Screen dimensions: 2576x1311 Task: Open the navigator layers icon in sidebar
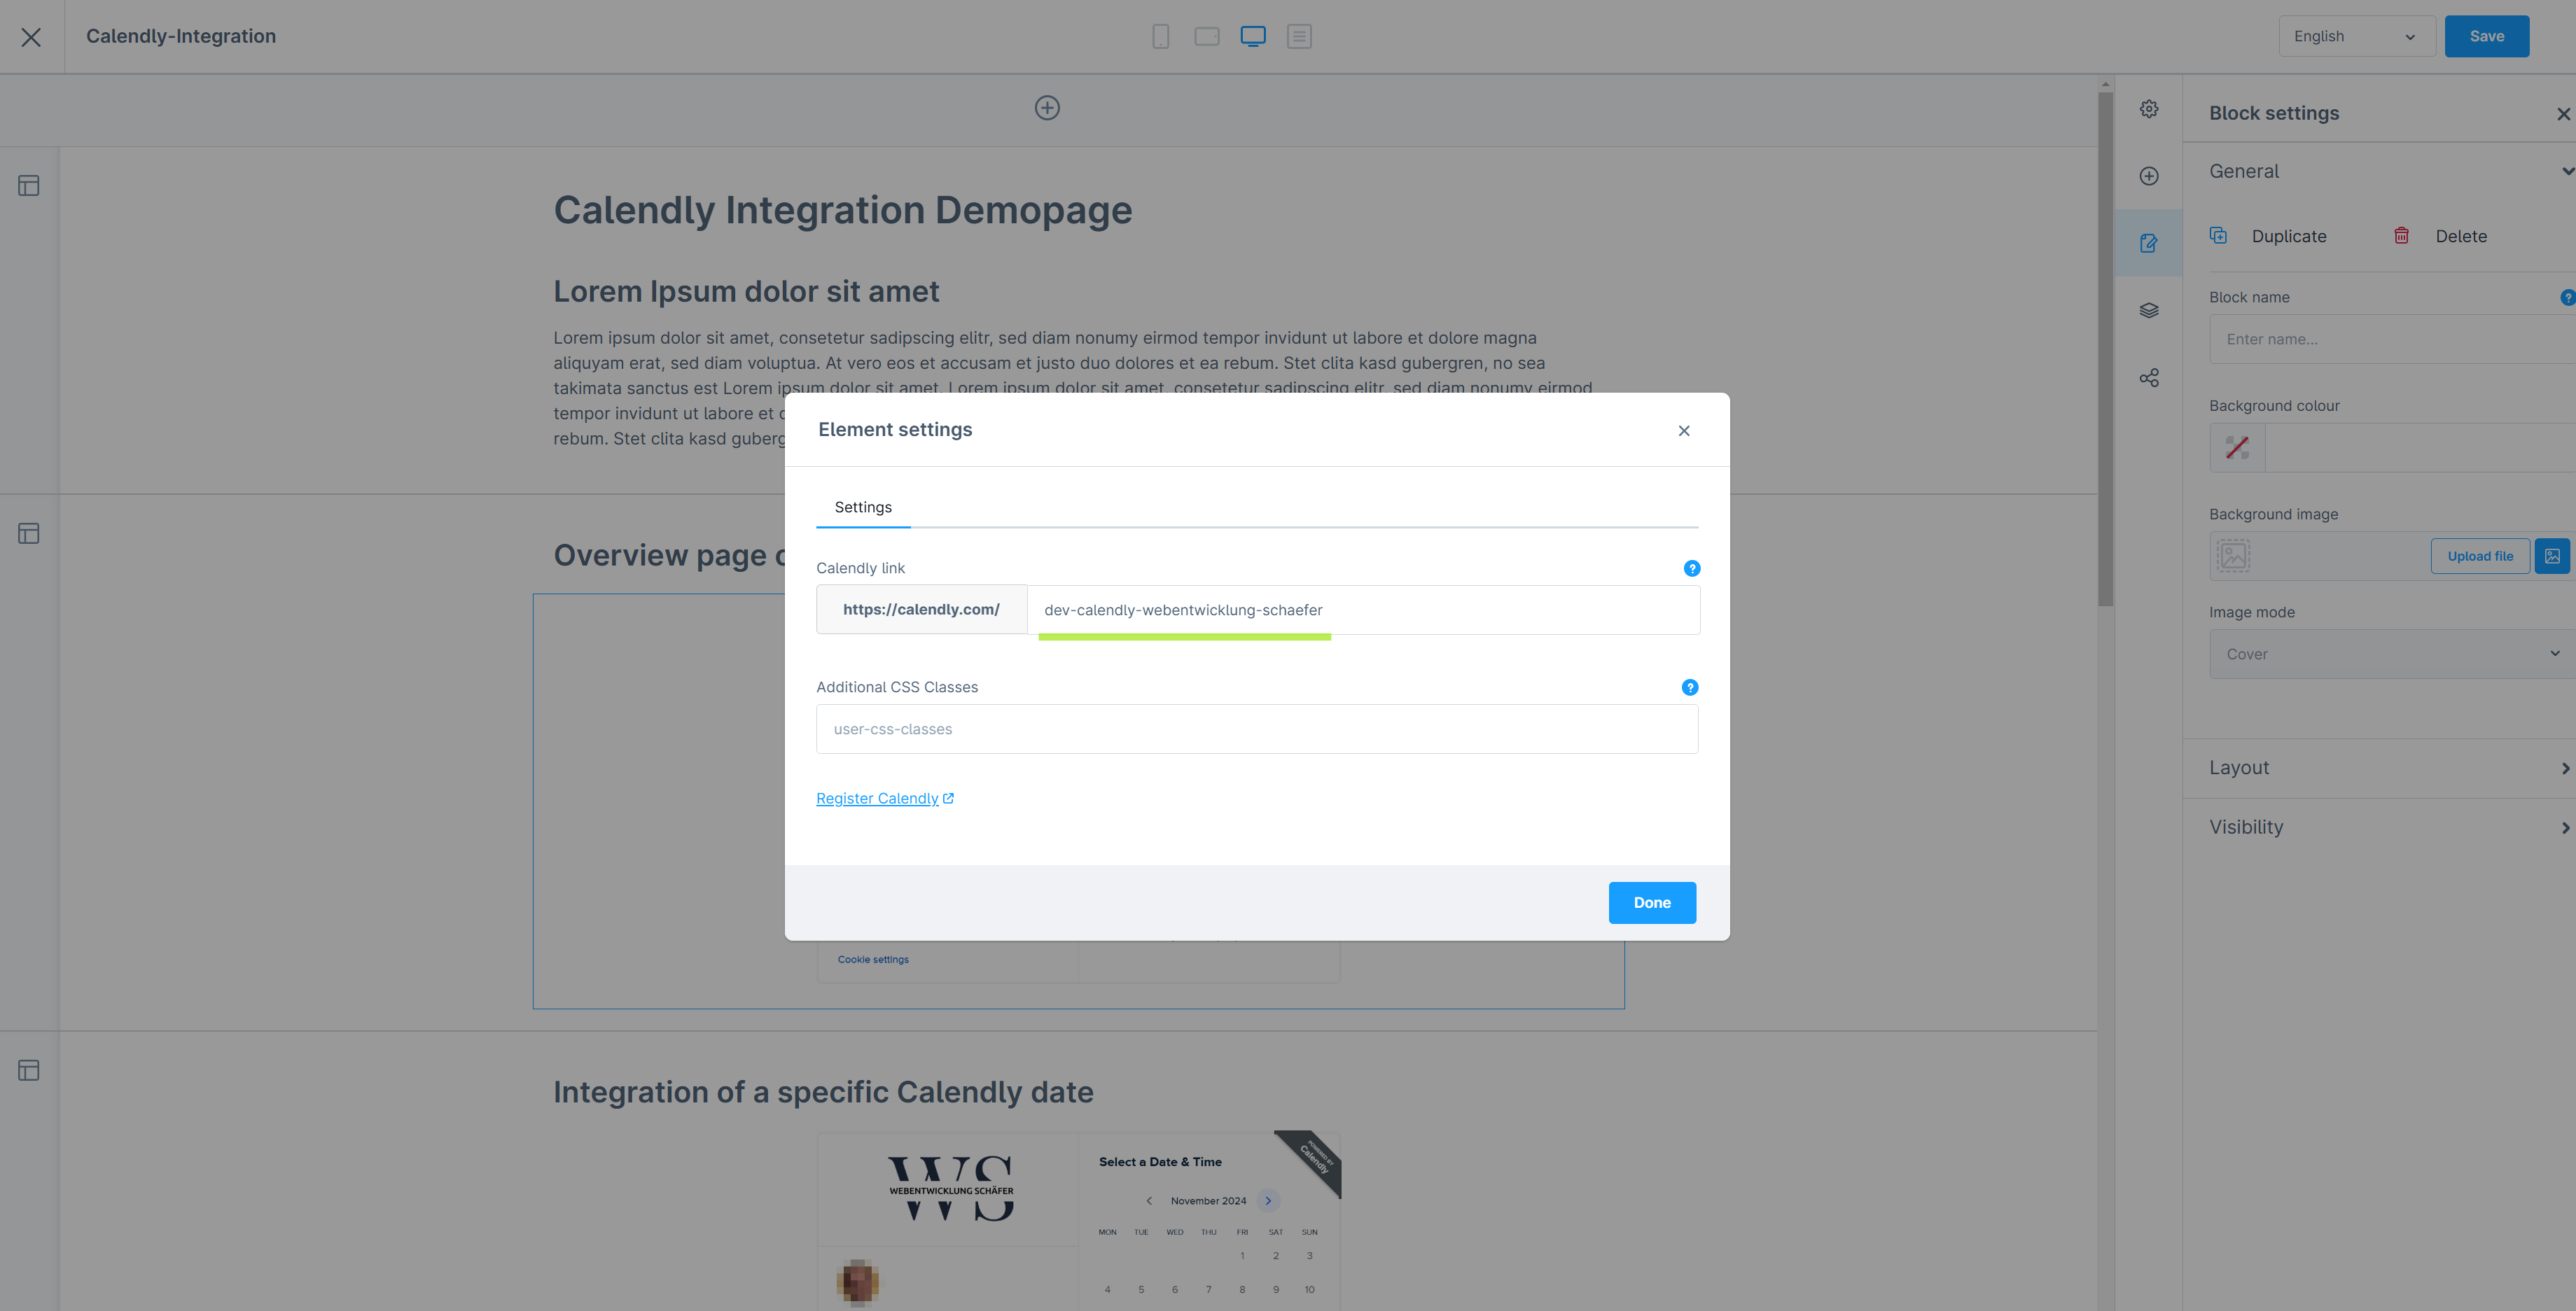click(x=2149, y=310)
